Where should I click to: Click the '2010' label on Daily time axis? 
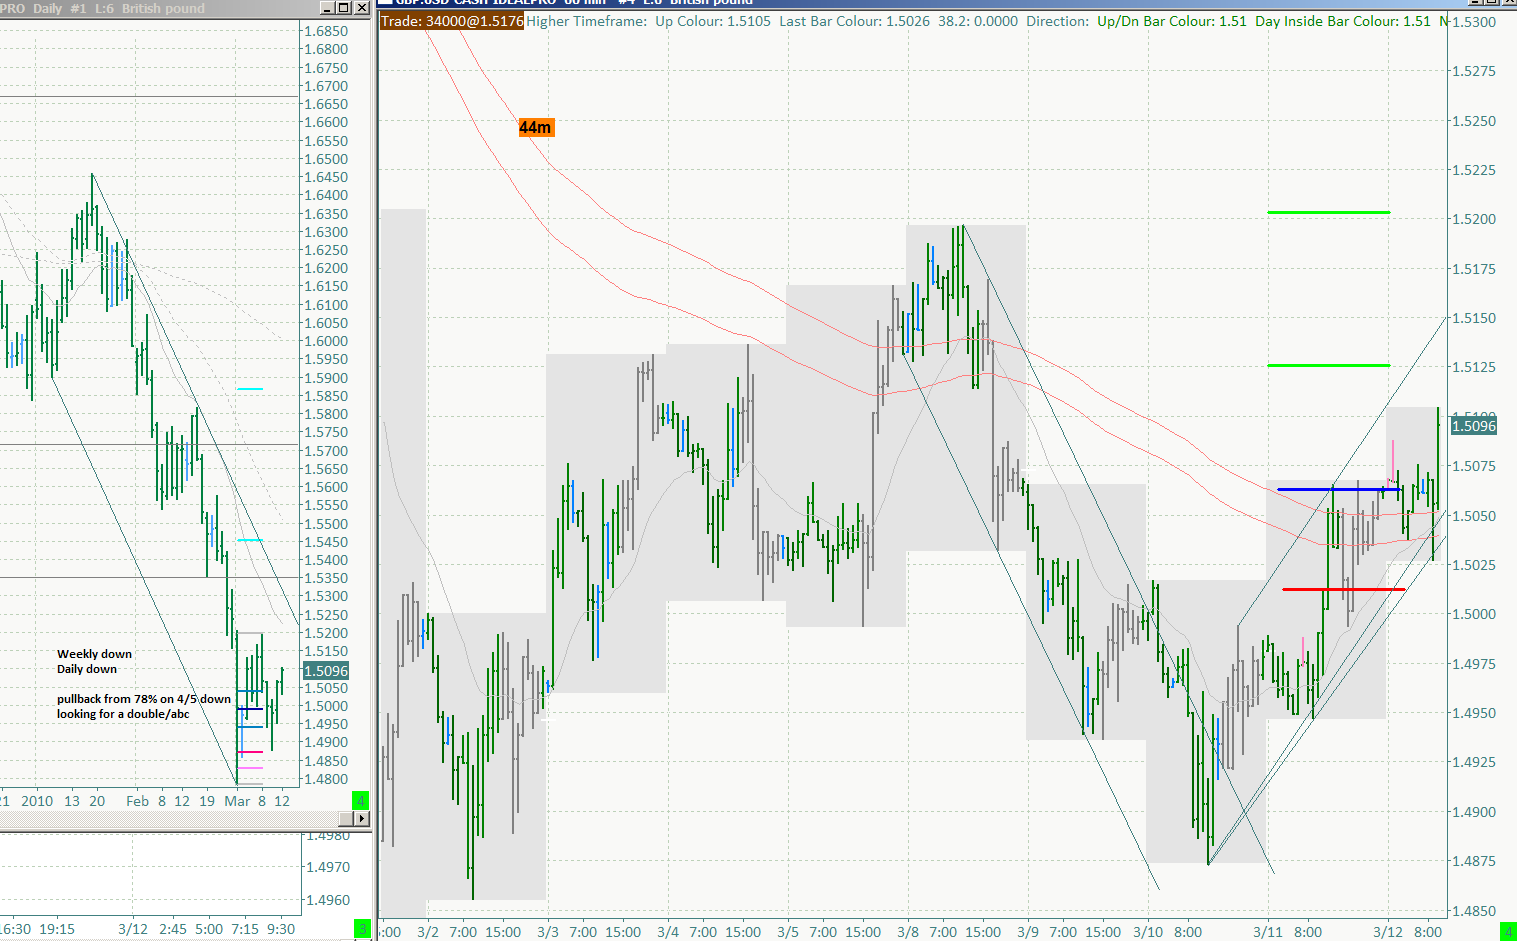click(x=37, y=801)
